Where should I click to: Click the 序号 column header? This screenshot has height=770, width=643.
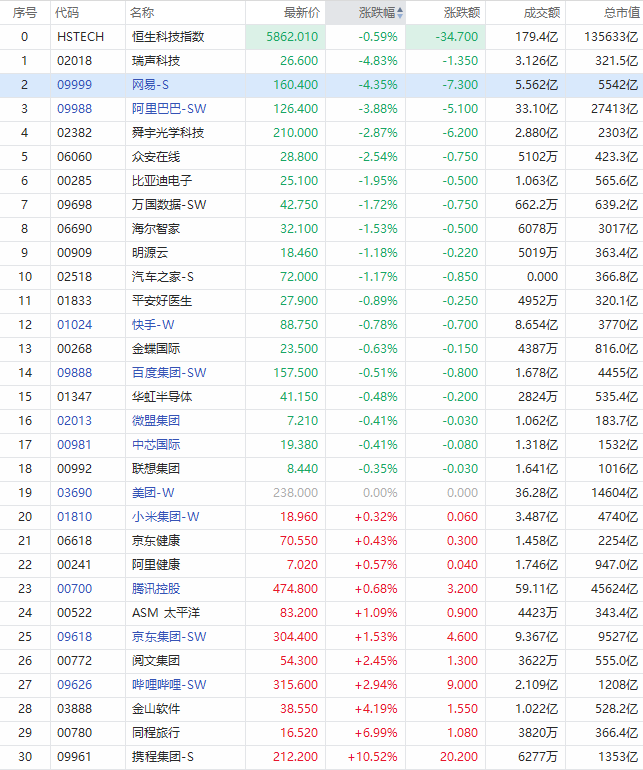point(25,13)
